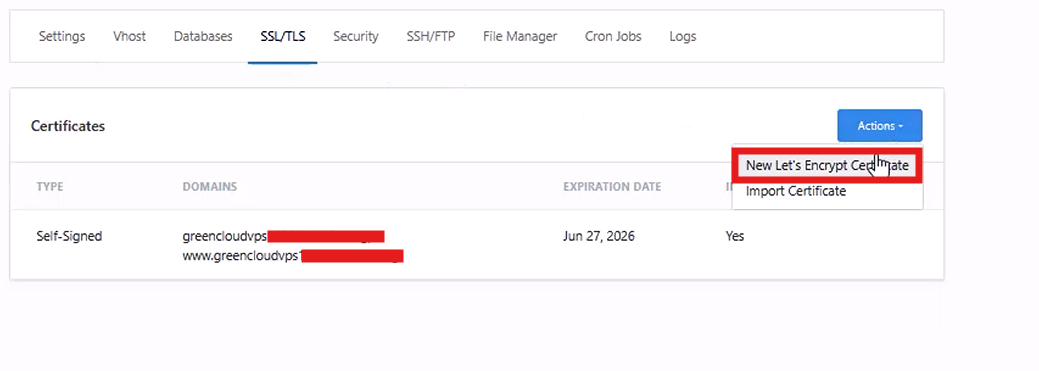Viewport: 1039px width, 371px height.
Task: Switch to the Vhost tab
Action: point(129,36)
